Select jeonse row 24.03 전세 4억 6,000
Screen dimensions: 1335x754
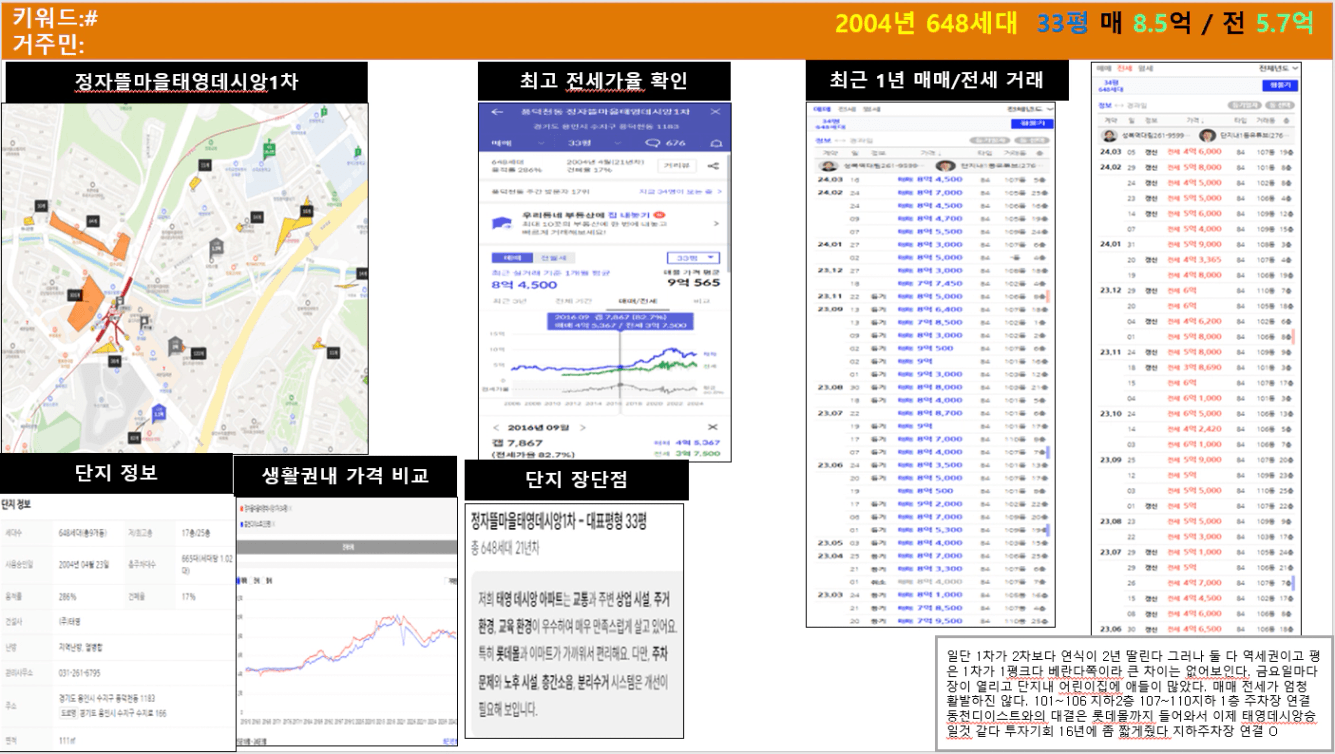(x=1197, y=151)
